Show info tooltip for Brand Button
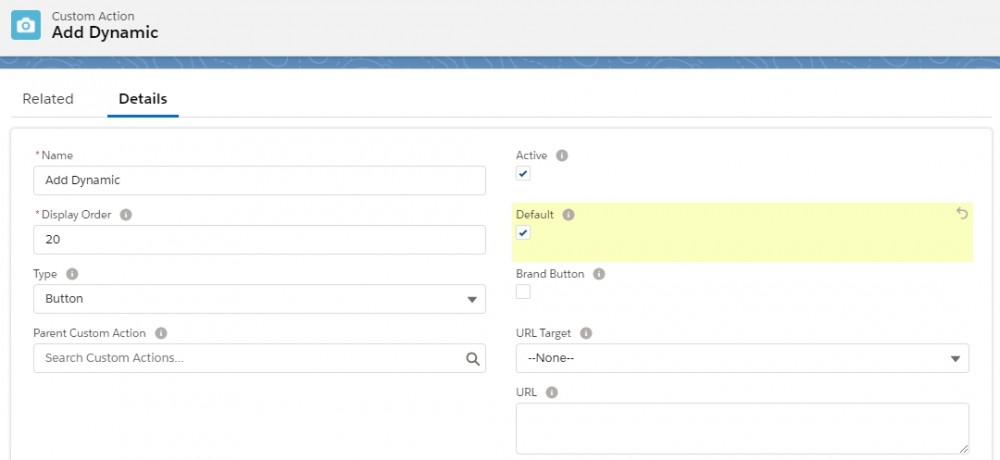 [598, 274]
